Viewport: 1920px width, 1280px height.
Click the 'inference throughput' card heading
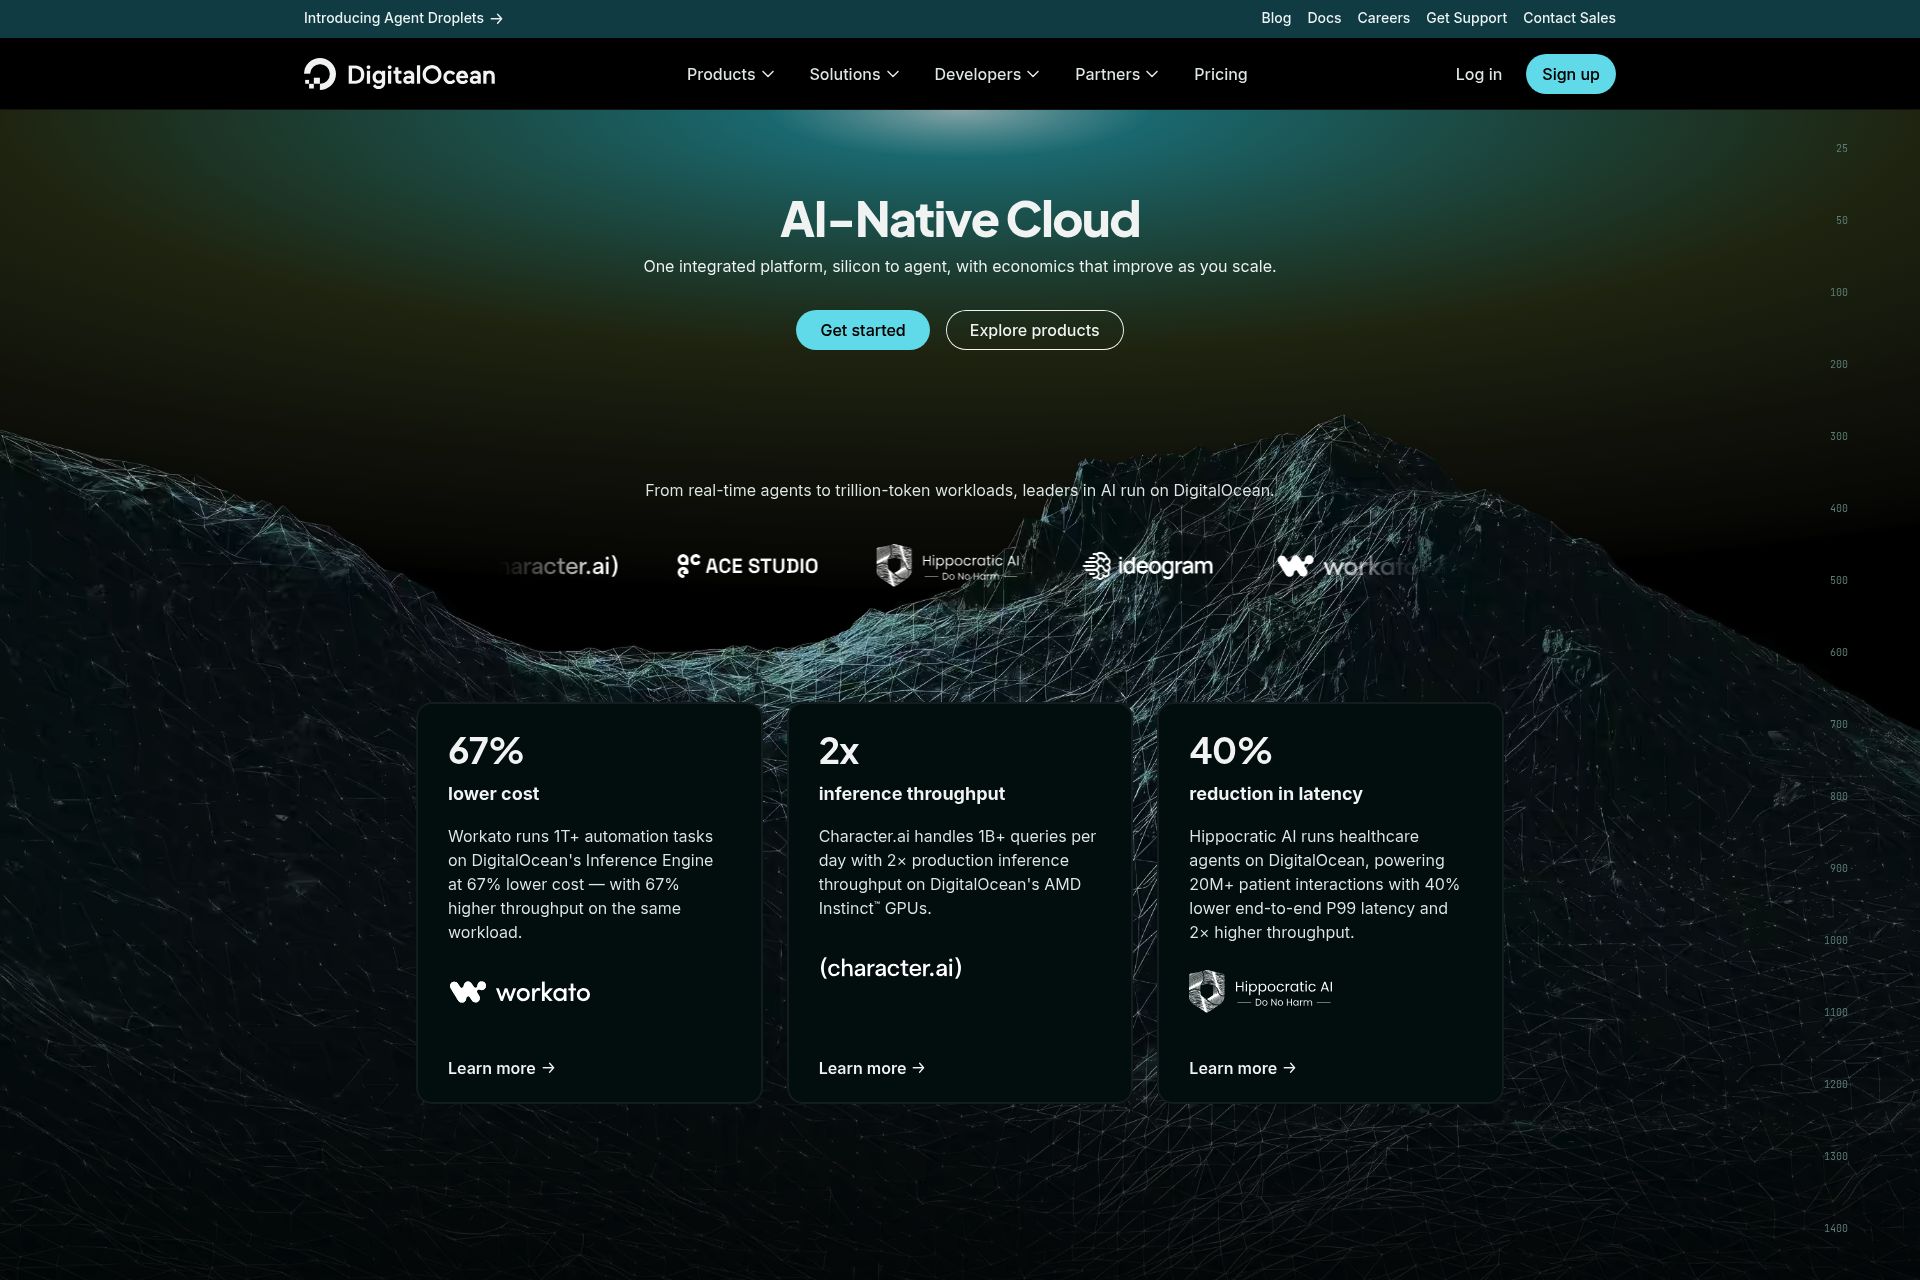point(911,793)
